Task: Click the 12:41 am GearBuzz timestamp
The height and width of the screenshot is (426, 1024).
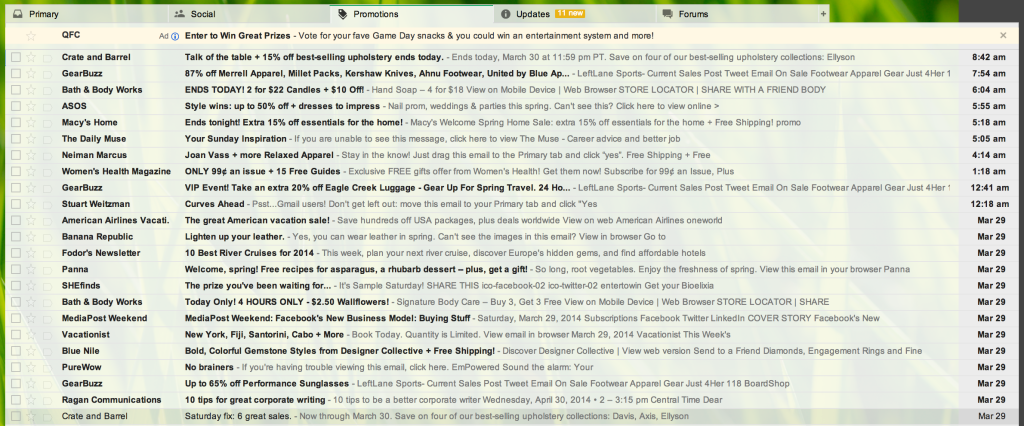Action: click(988, 188)
